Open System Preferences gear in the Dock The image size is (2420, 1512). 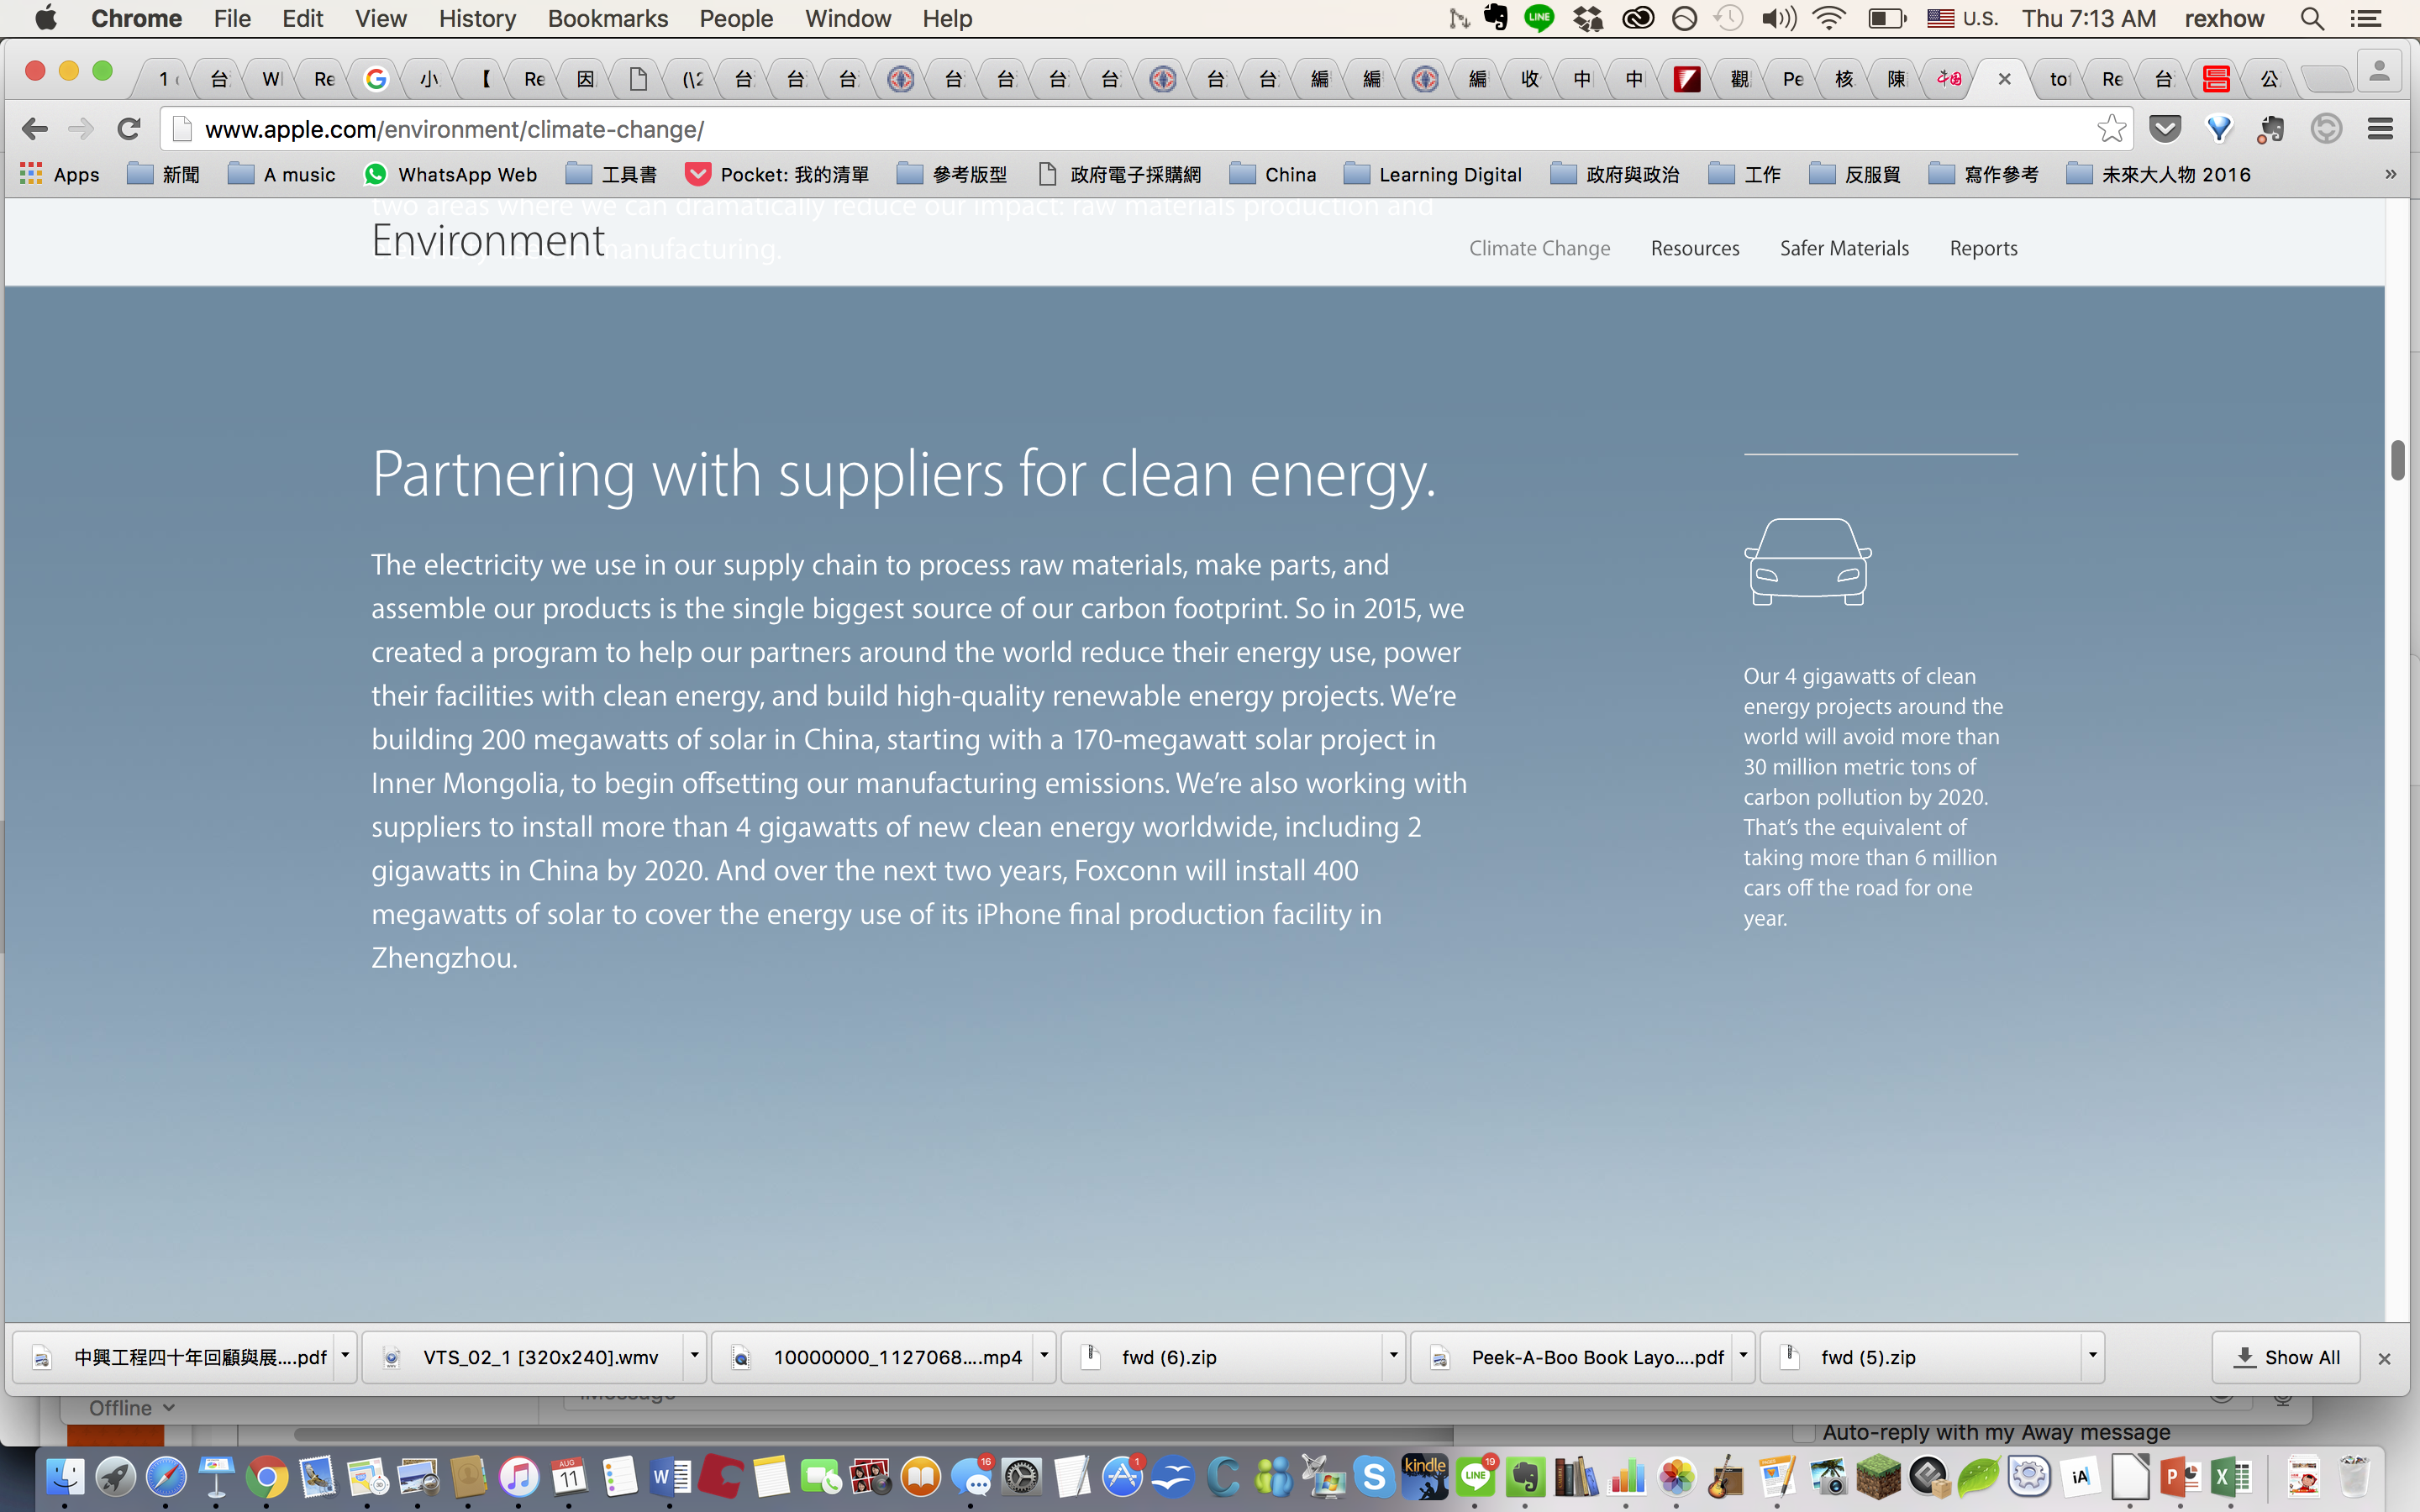pos(1022,1477)
